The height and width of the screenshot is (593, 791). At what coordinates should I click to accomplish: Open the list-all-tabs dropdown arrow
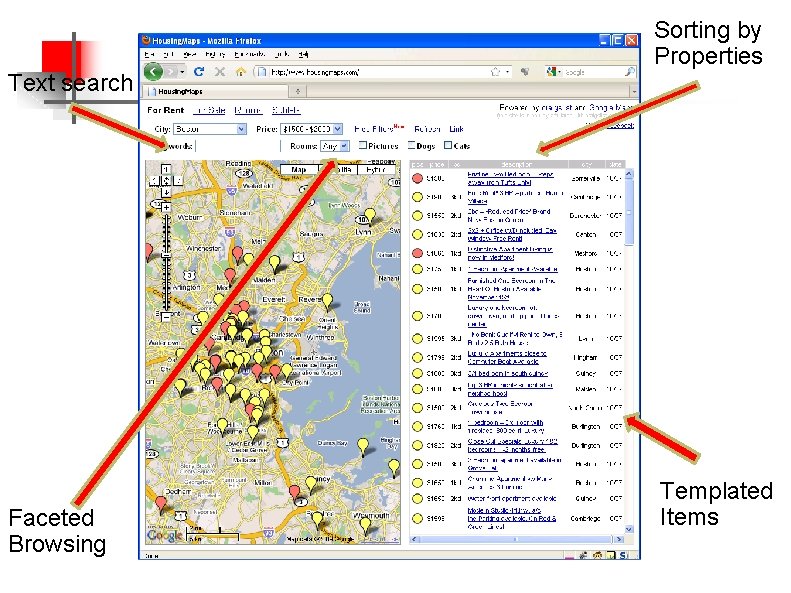(x=634, y=92)
